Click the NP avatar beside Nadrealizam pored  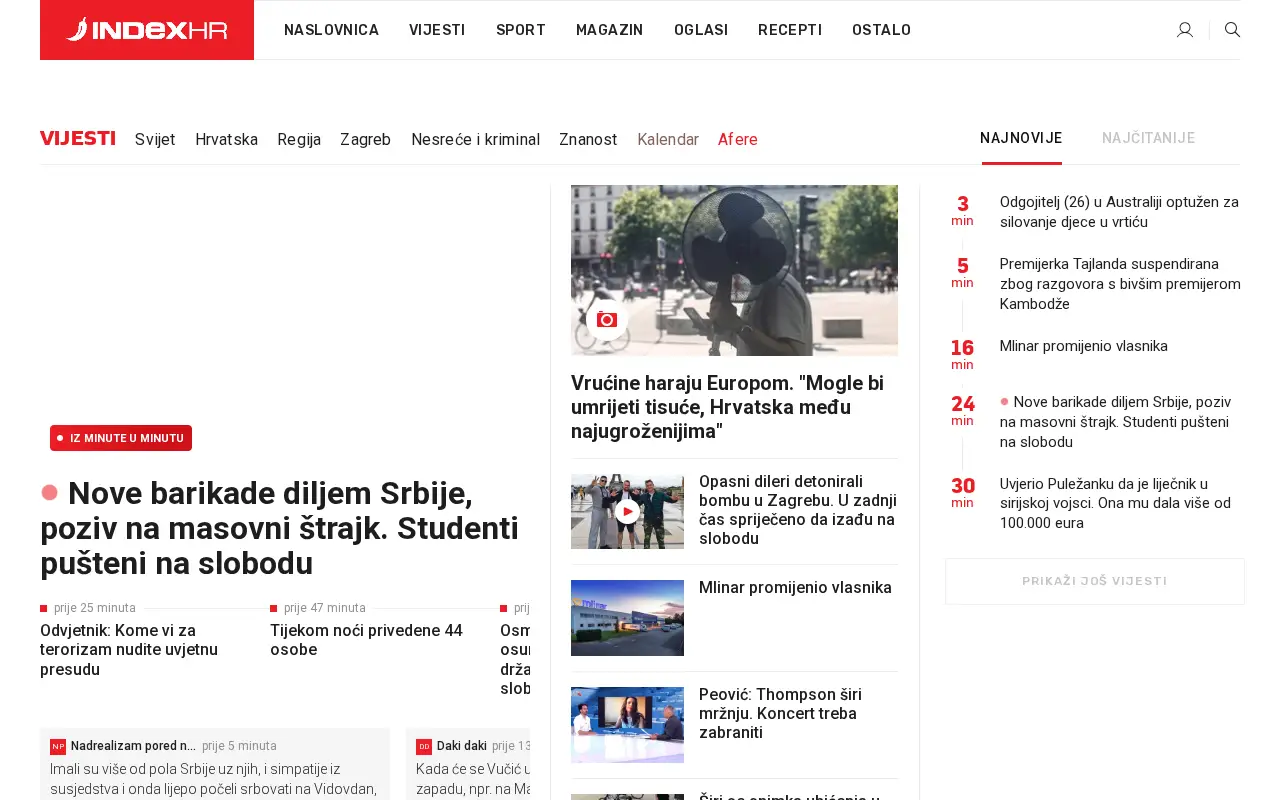click(x=58, y=747)
